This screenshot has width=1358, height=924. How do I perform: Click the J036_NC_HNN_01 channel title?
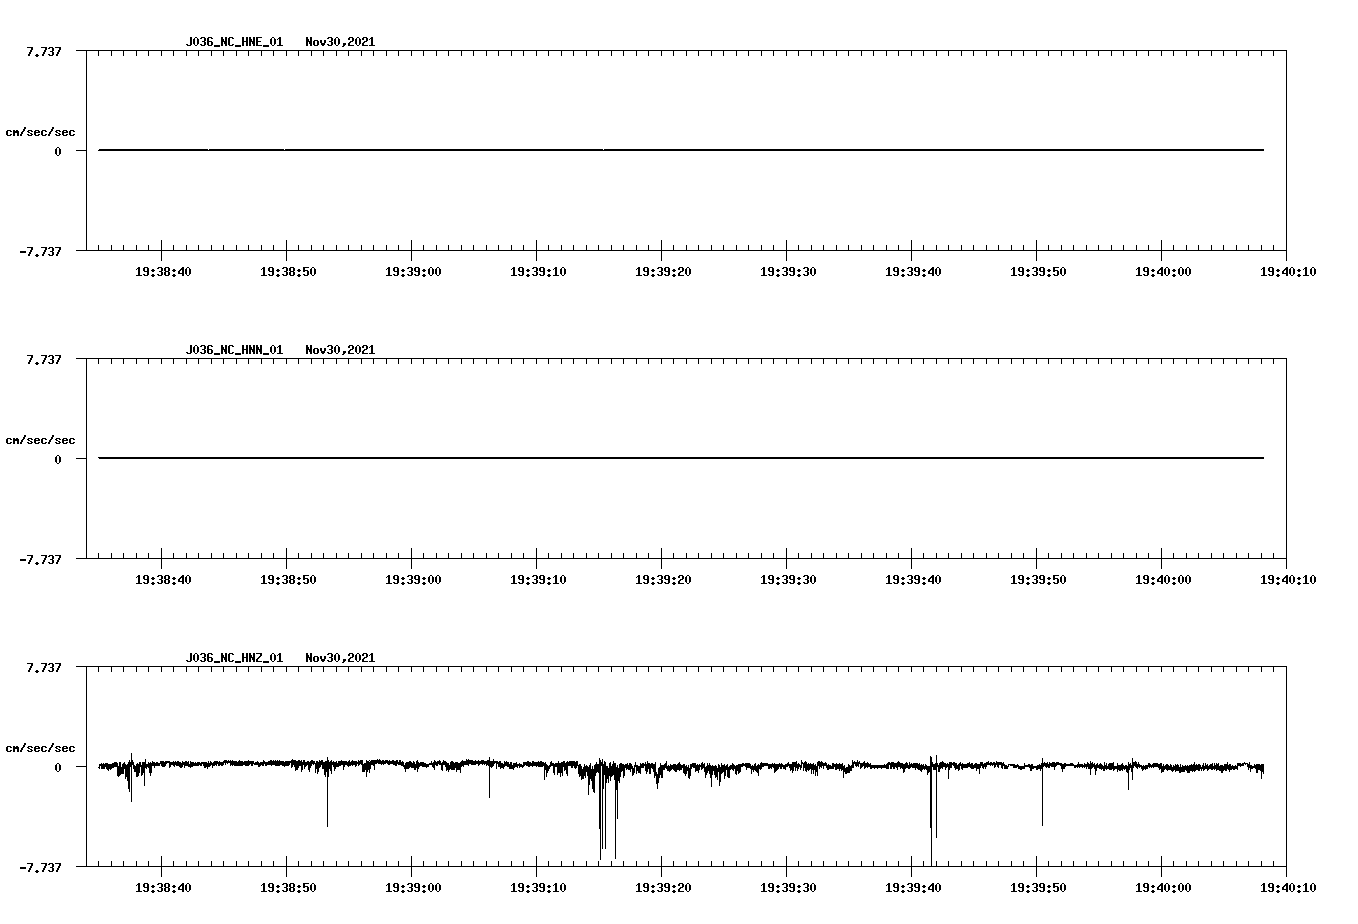(x=234, y=350)
